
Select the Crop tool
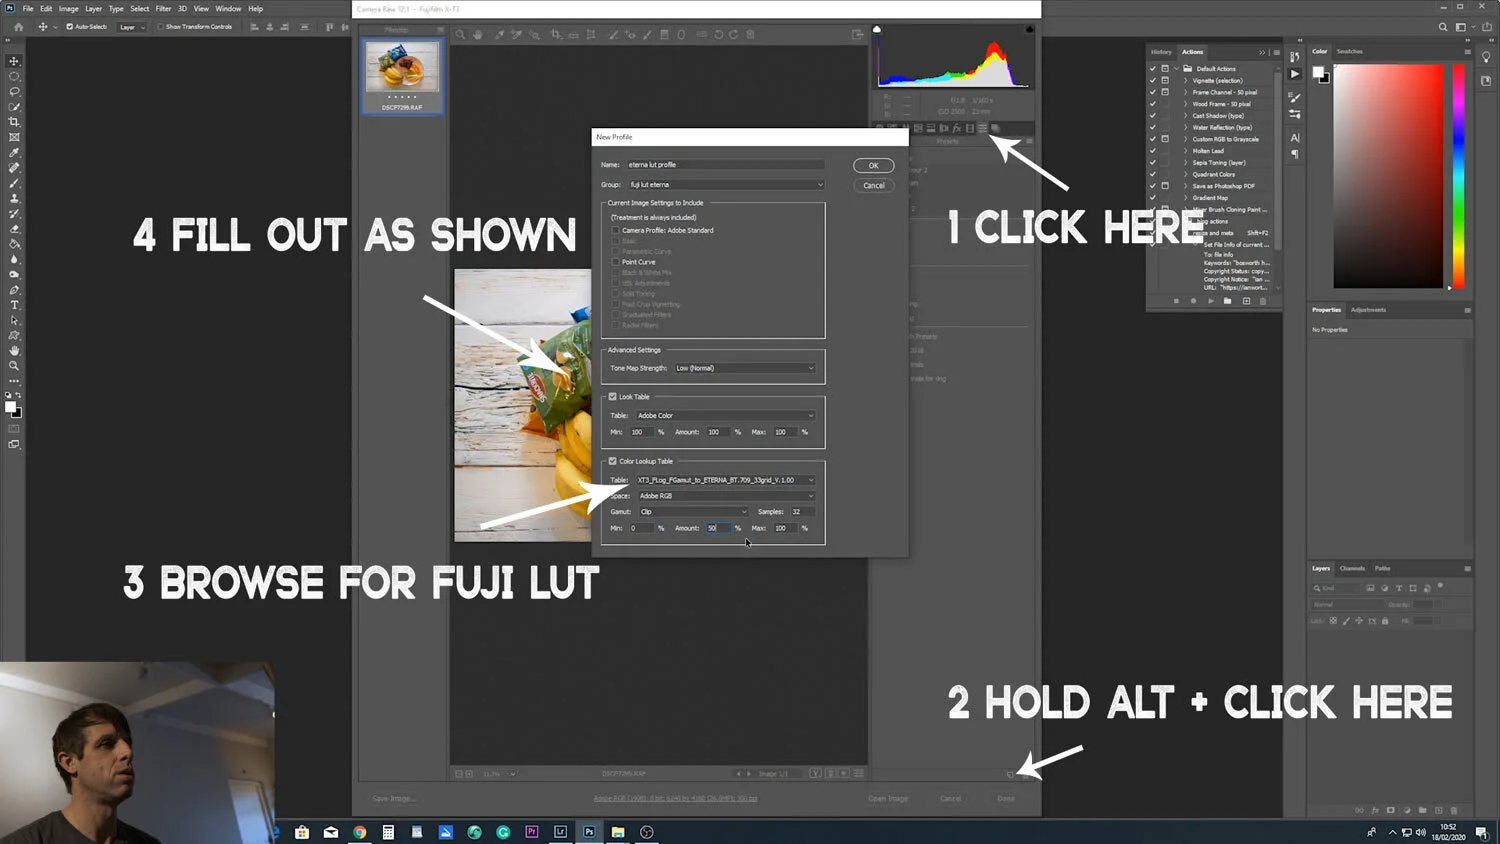(14, 122)
